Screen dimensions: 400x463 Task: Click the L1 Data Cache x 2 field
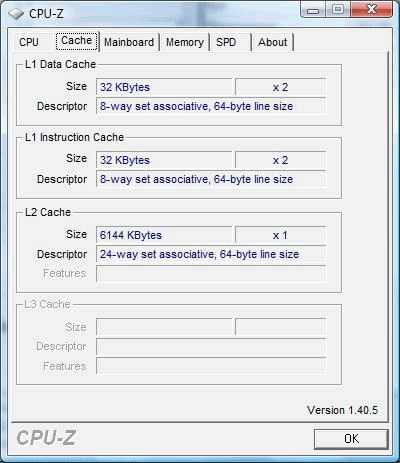(x=280, y=87)
